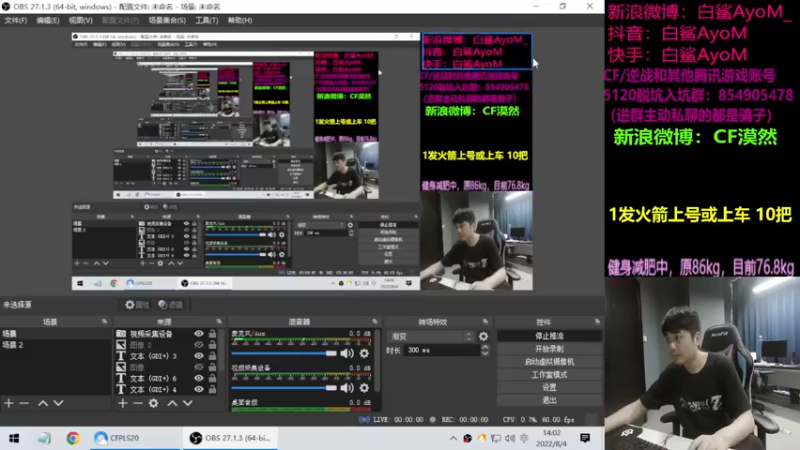Mute the 麦克风/Aux speaker icon

point(347,353)
